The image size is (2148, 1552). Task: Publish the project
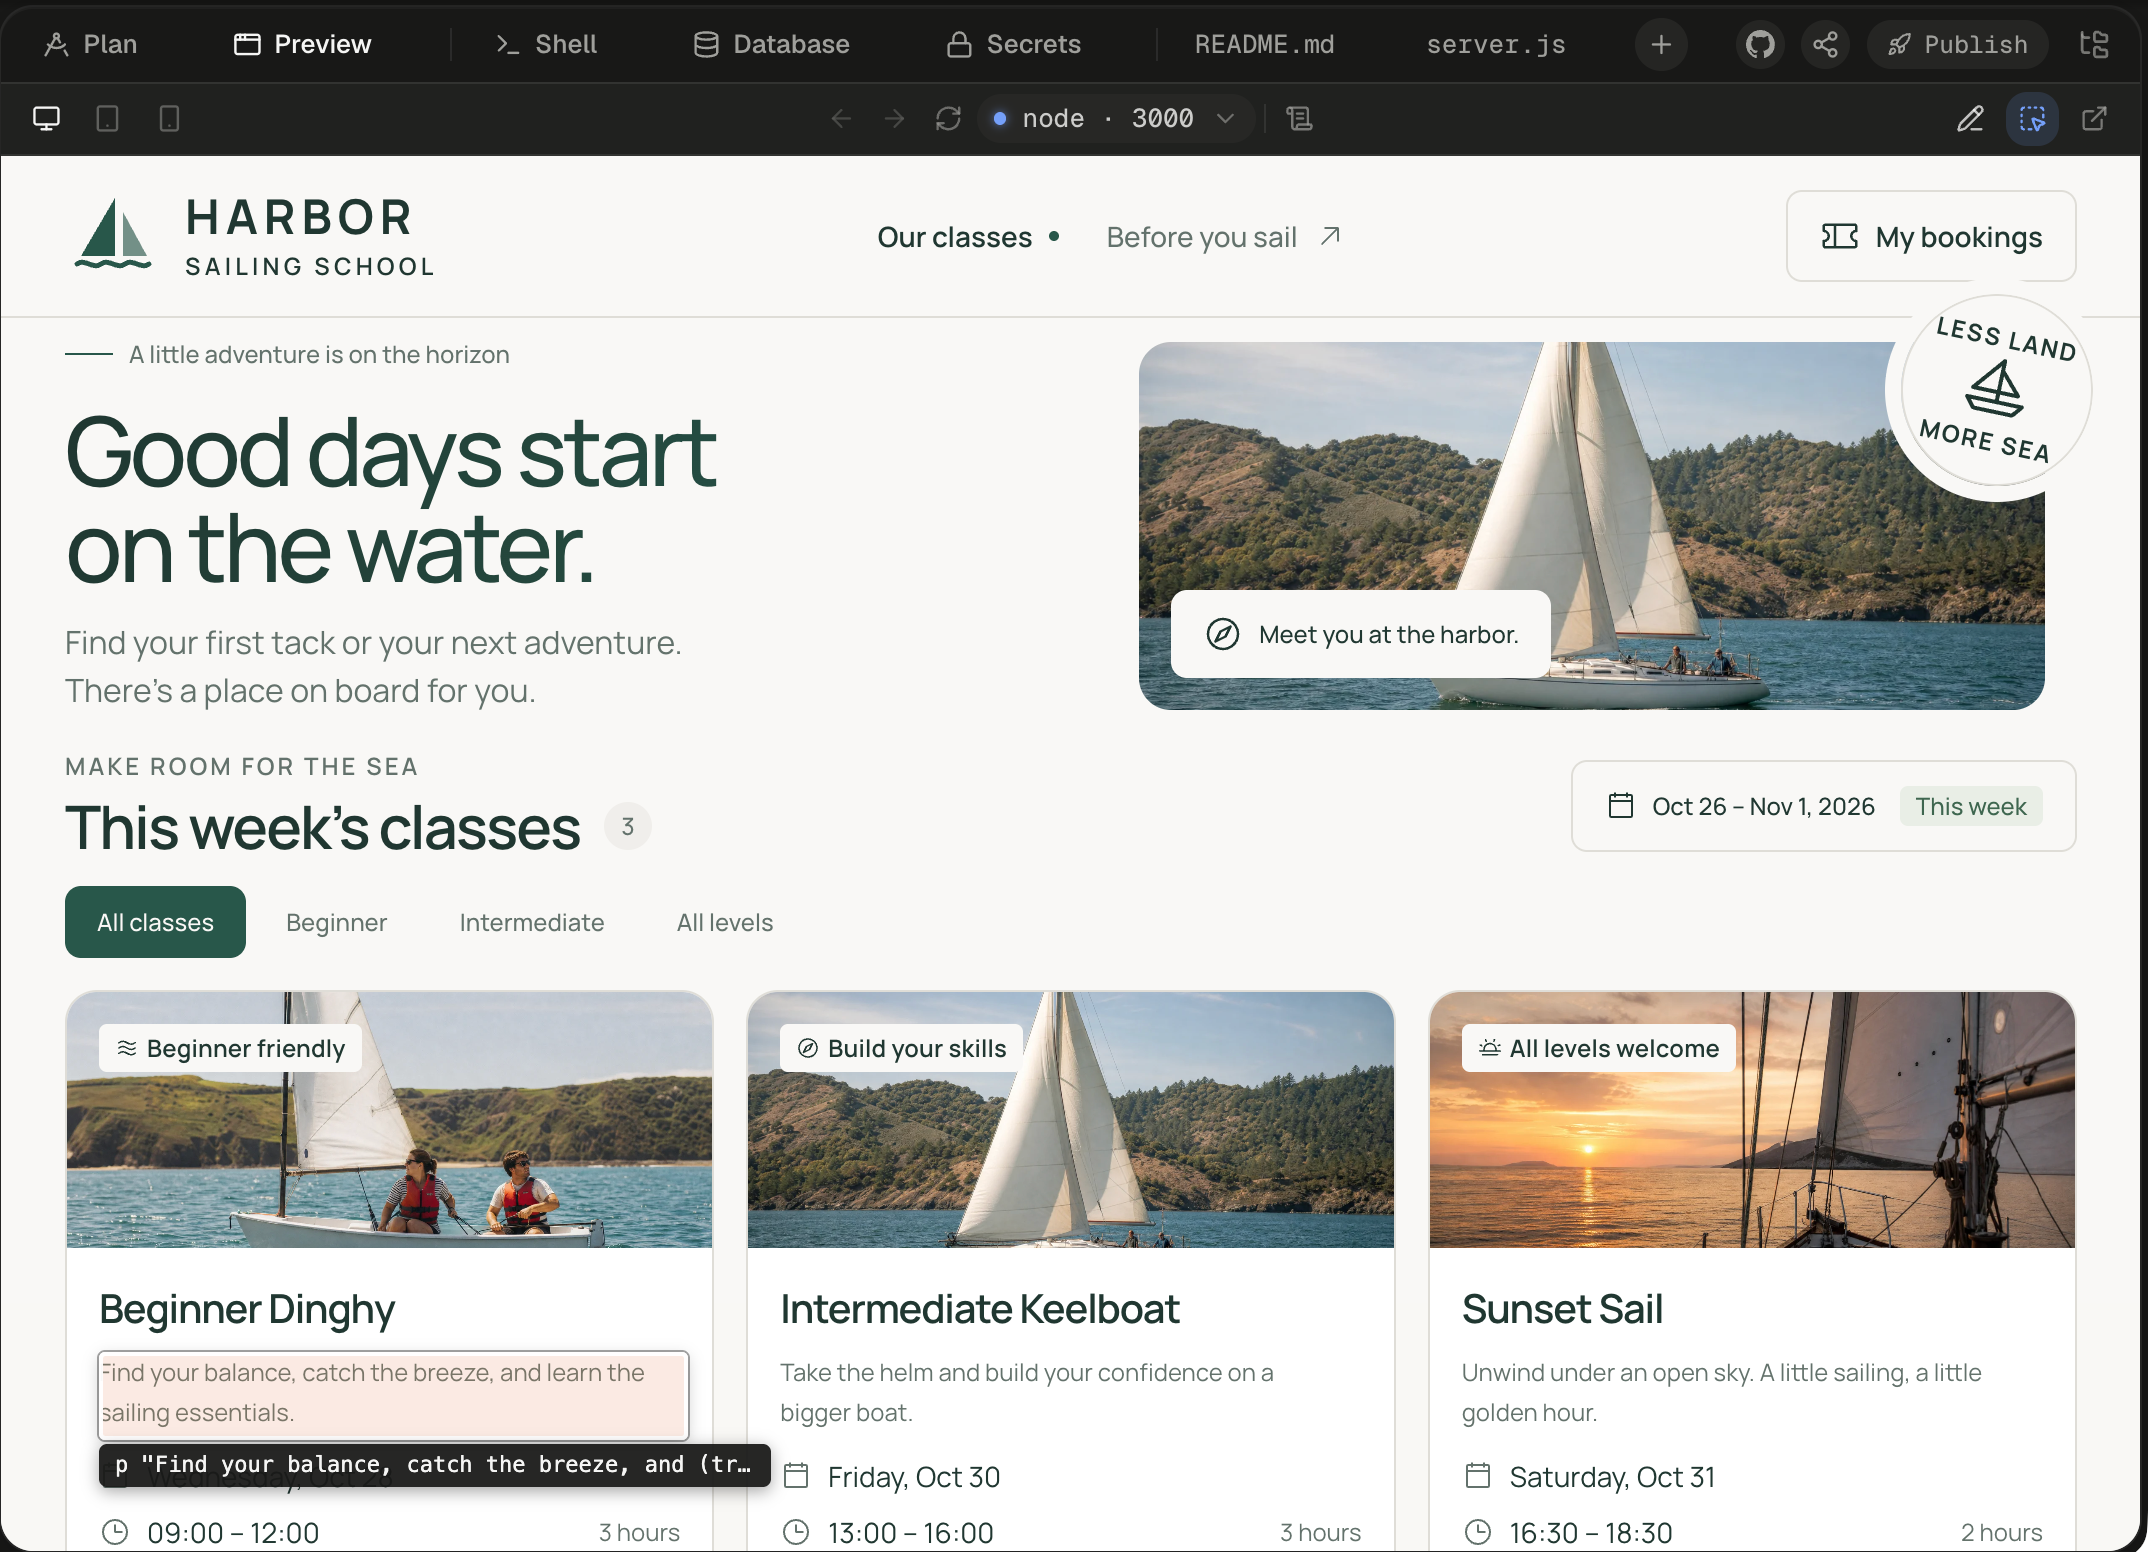tap(1957, 44)
